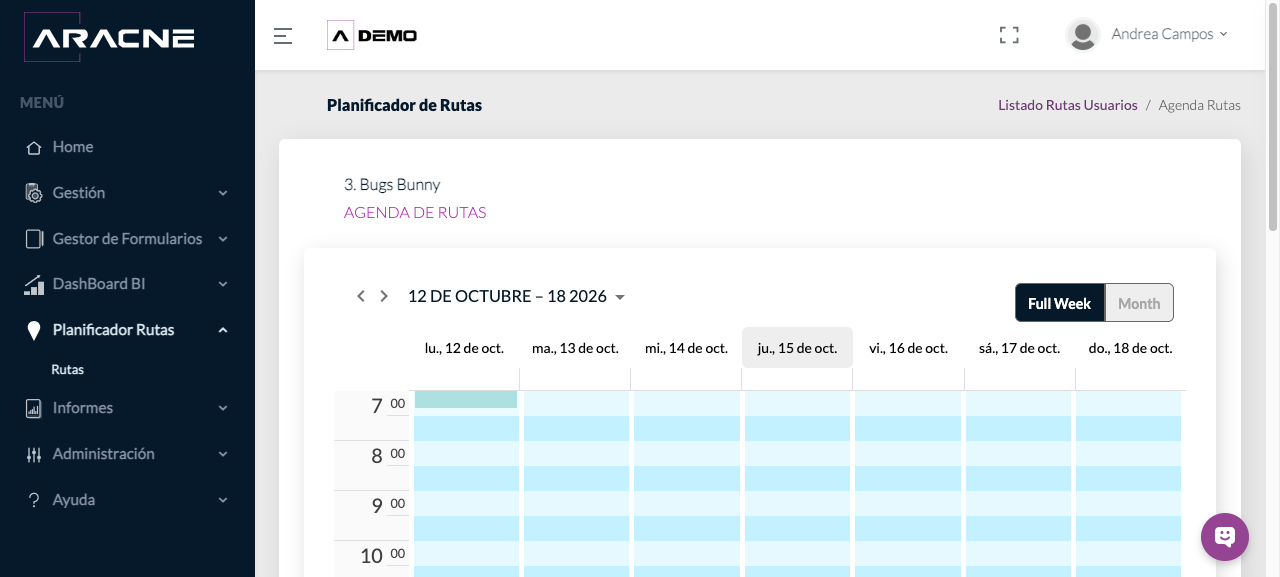Open the Andrea Campos user dropdown
This screenshot has height=577, width=1280.
click(x=1169, y=34)
